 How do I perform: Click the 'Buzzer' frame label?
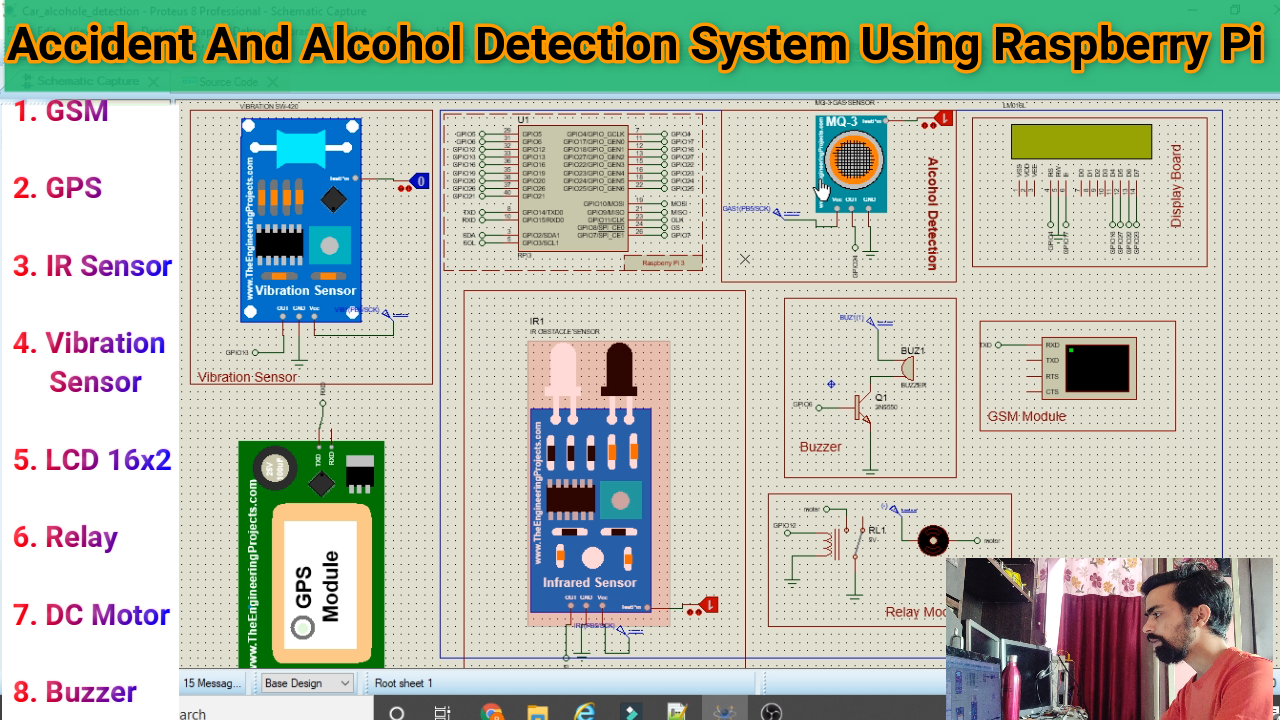820,447
